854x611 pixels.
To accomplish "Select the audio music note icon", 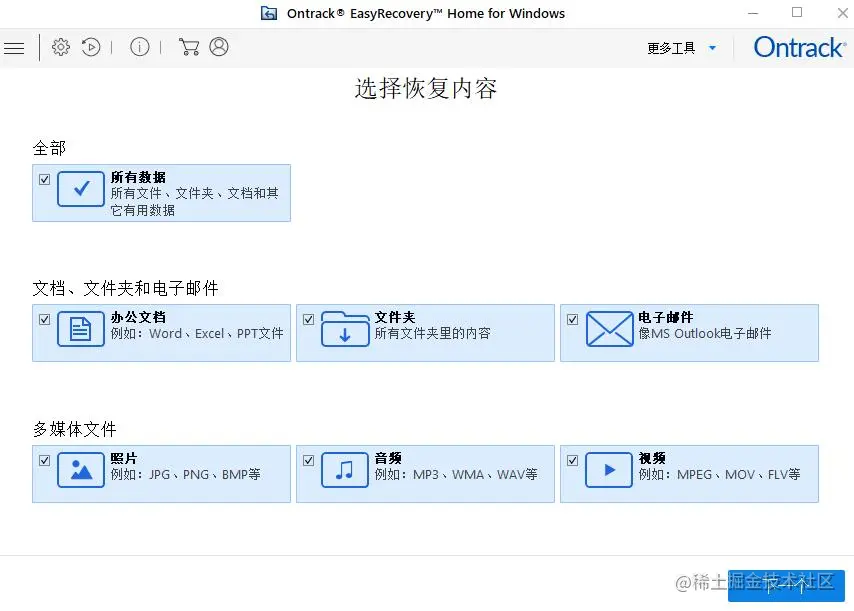I will point(345,469).
